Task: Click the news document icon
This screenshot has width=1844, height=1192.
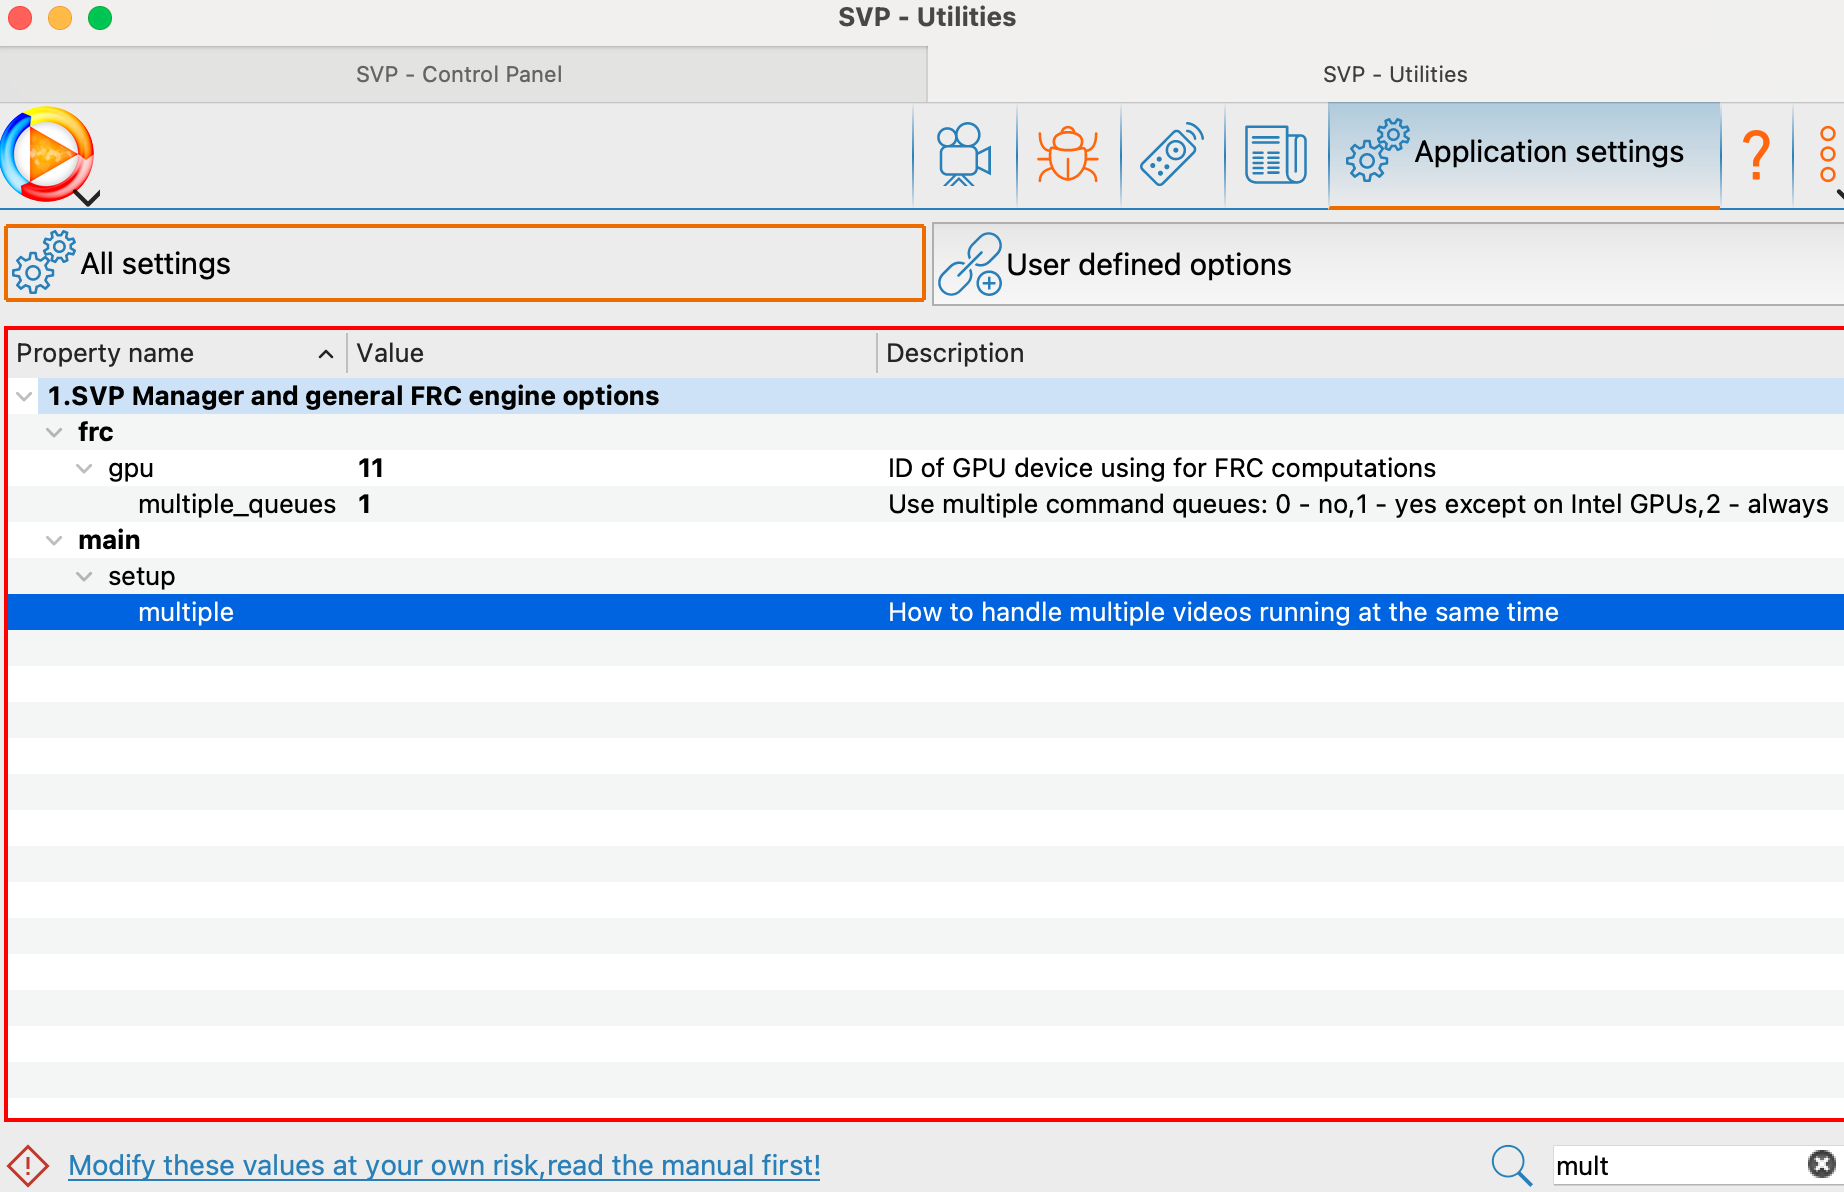Action: pos(1275,155)
